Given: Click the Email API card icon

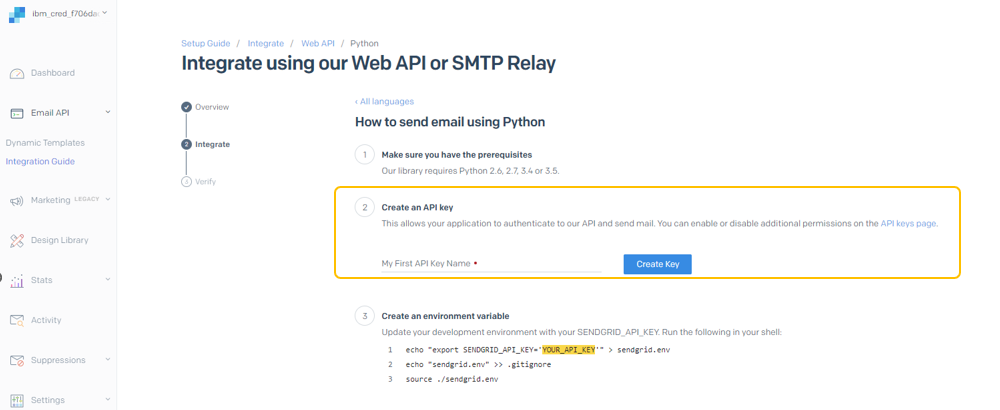Looking at the screenshot, I should 17,113.
